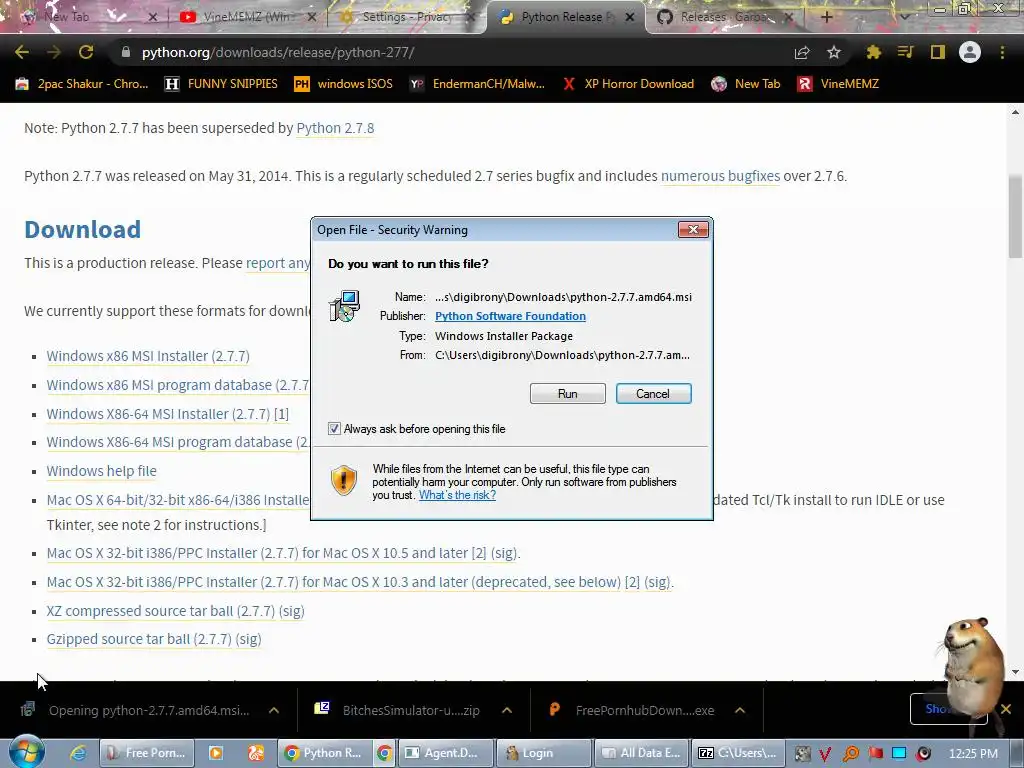Image resolution: width=1024 pixels, height=768 pixels.
Task: Switch to the Settings - Privacy tab
Action: pos(406,17)
